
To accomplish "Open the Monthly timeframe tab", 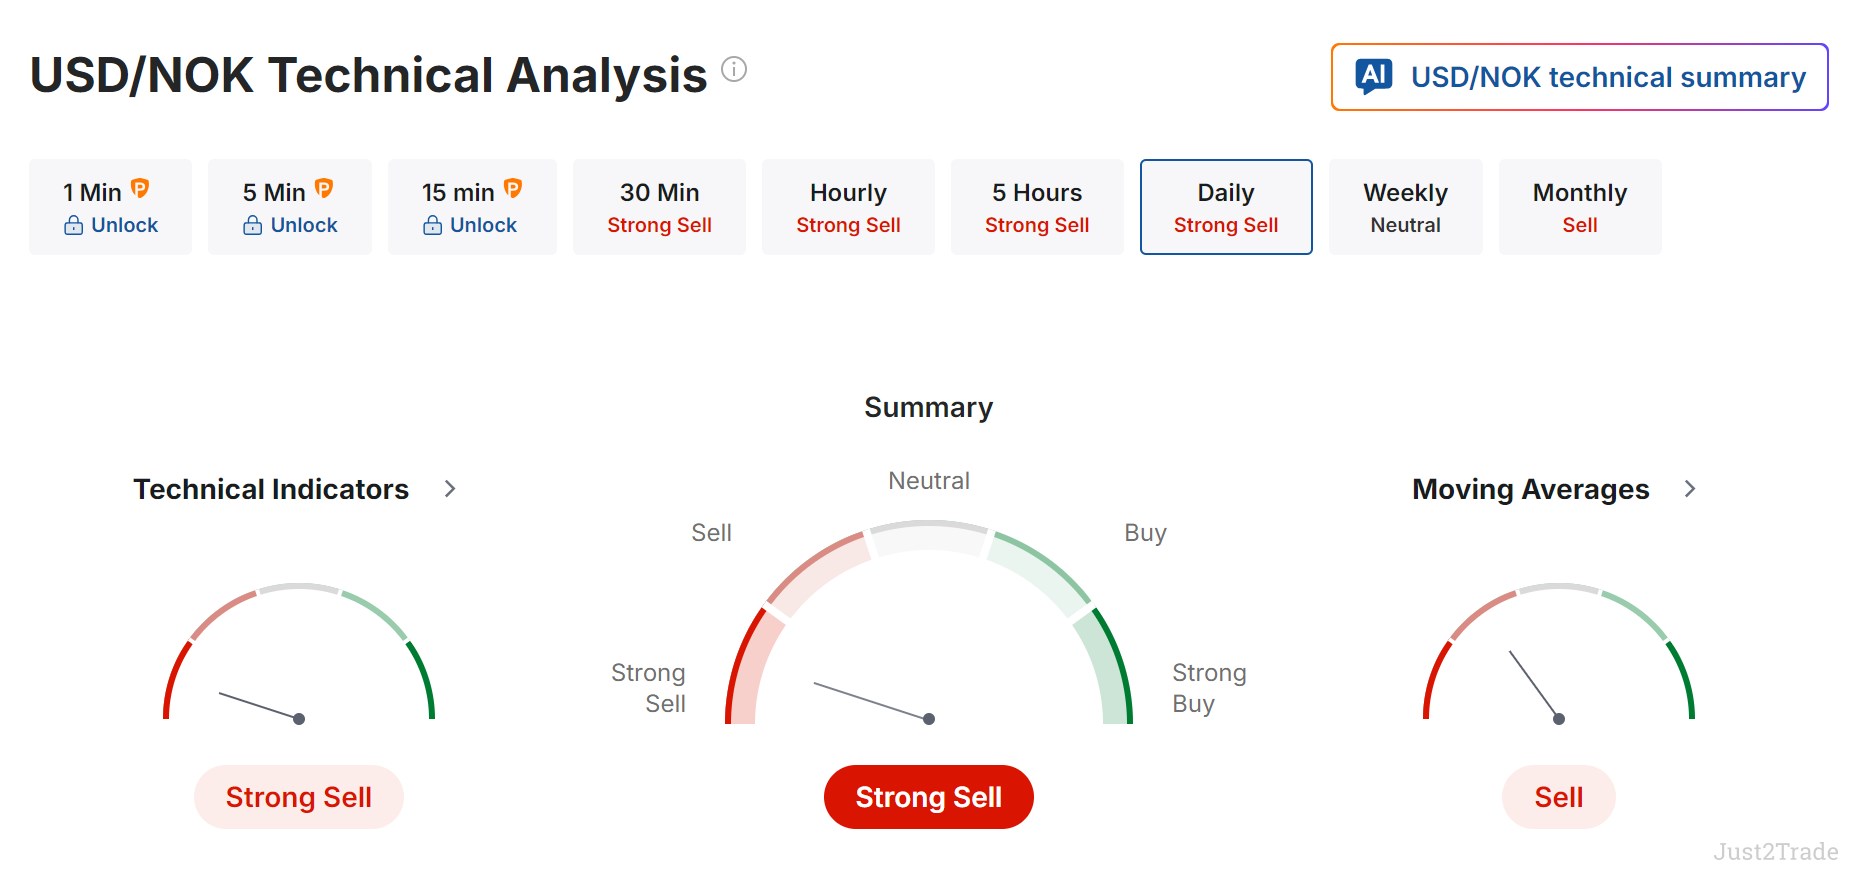I will (1580, 207).
